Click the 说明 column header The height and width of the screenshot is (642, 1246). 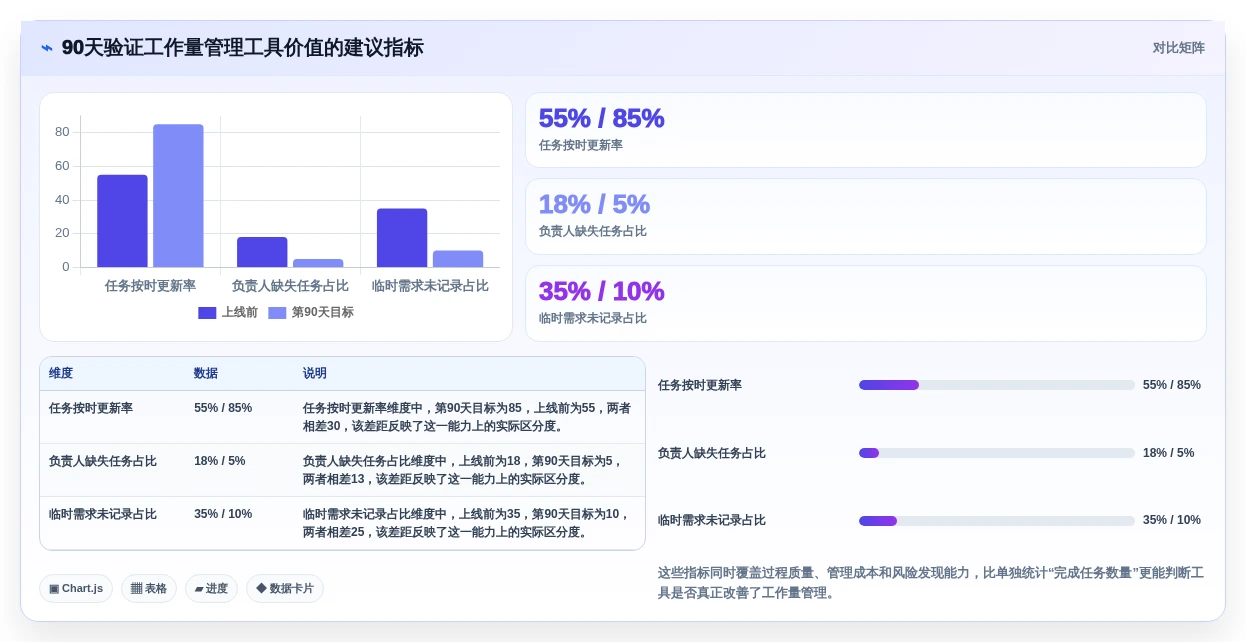(315, 373)
